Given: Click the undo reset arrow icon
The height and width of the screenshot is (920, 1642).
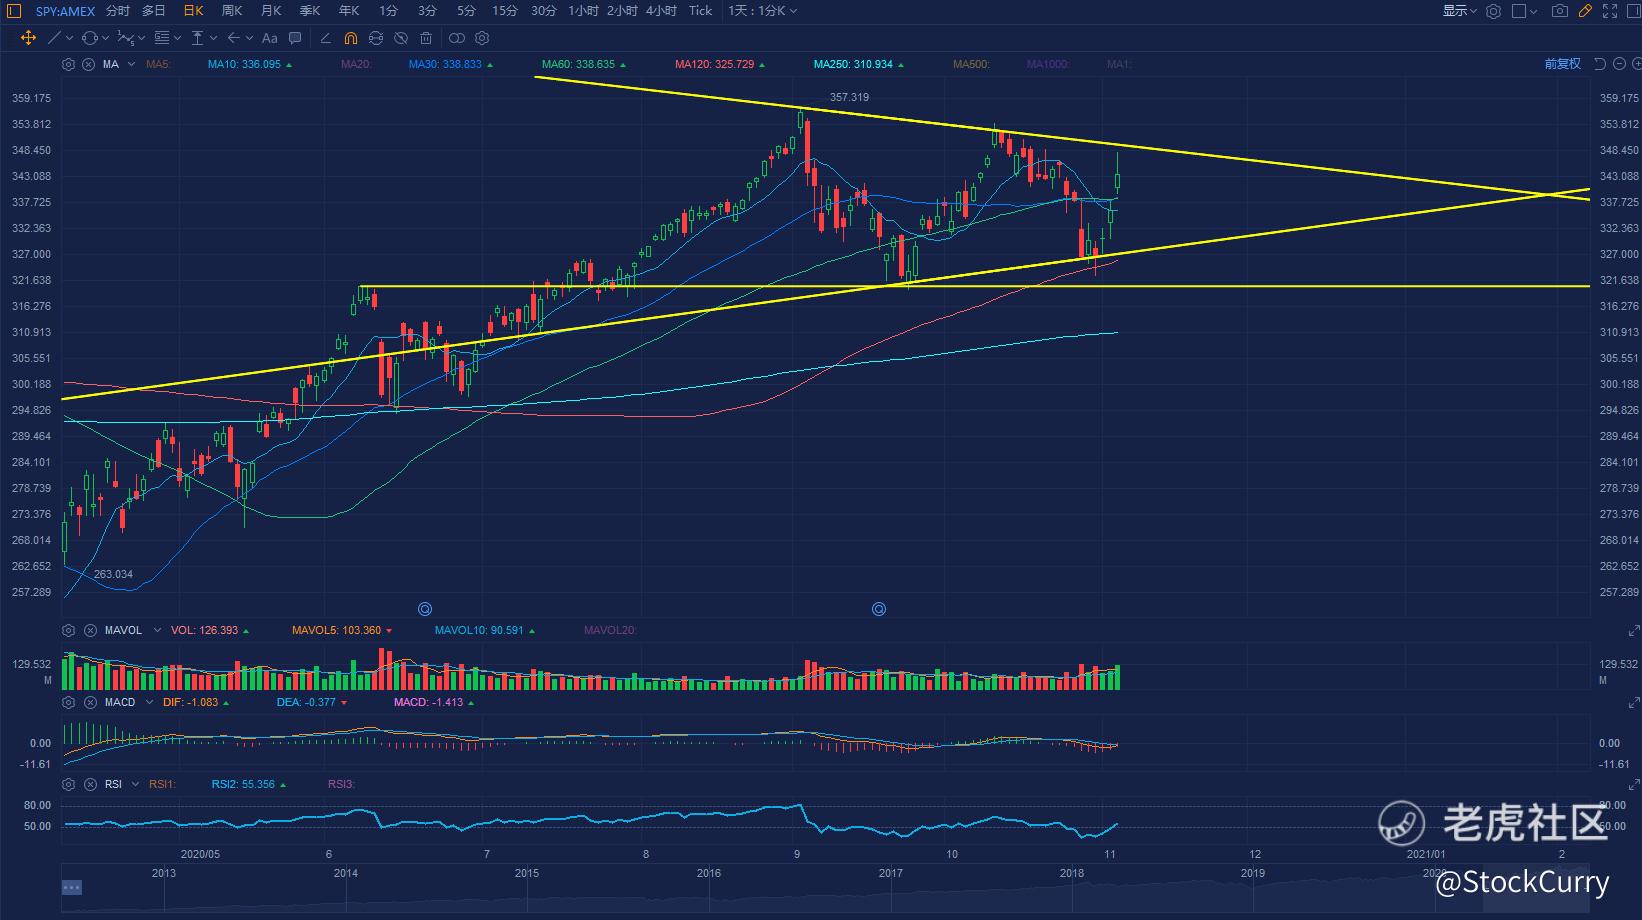Looking at the screenshot, I should click(1599, 64).
